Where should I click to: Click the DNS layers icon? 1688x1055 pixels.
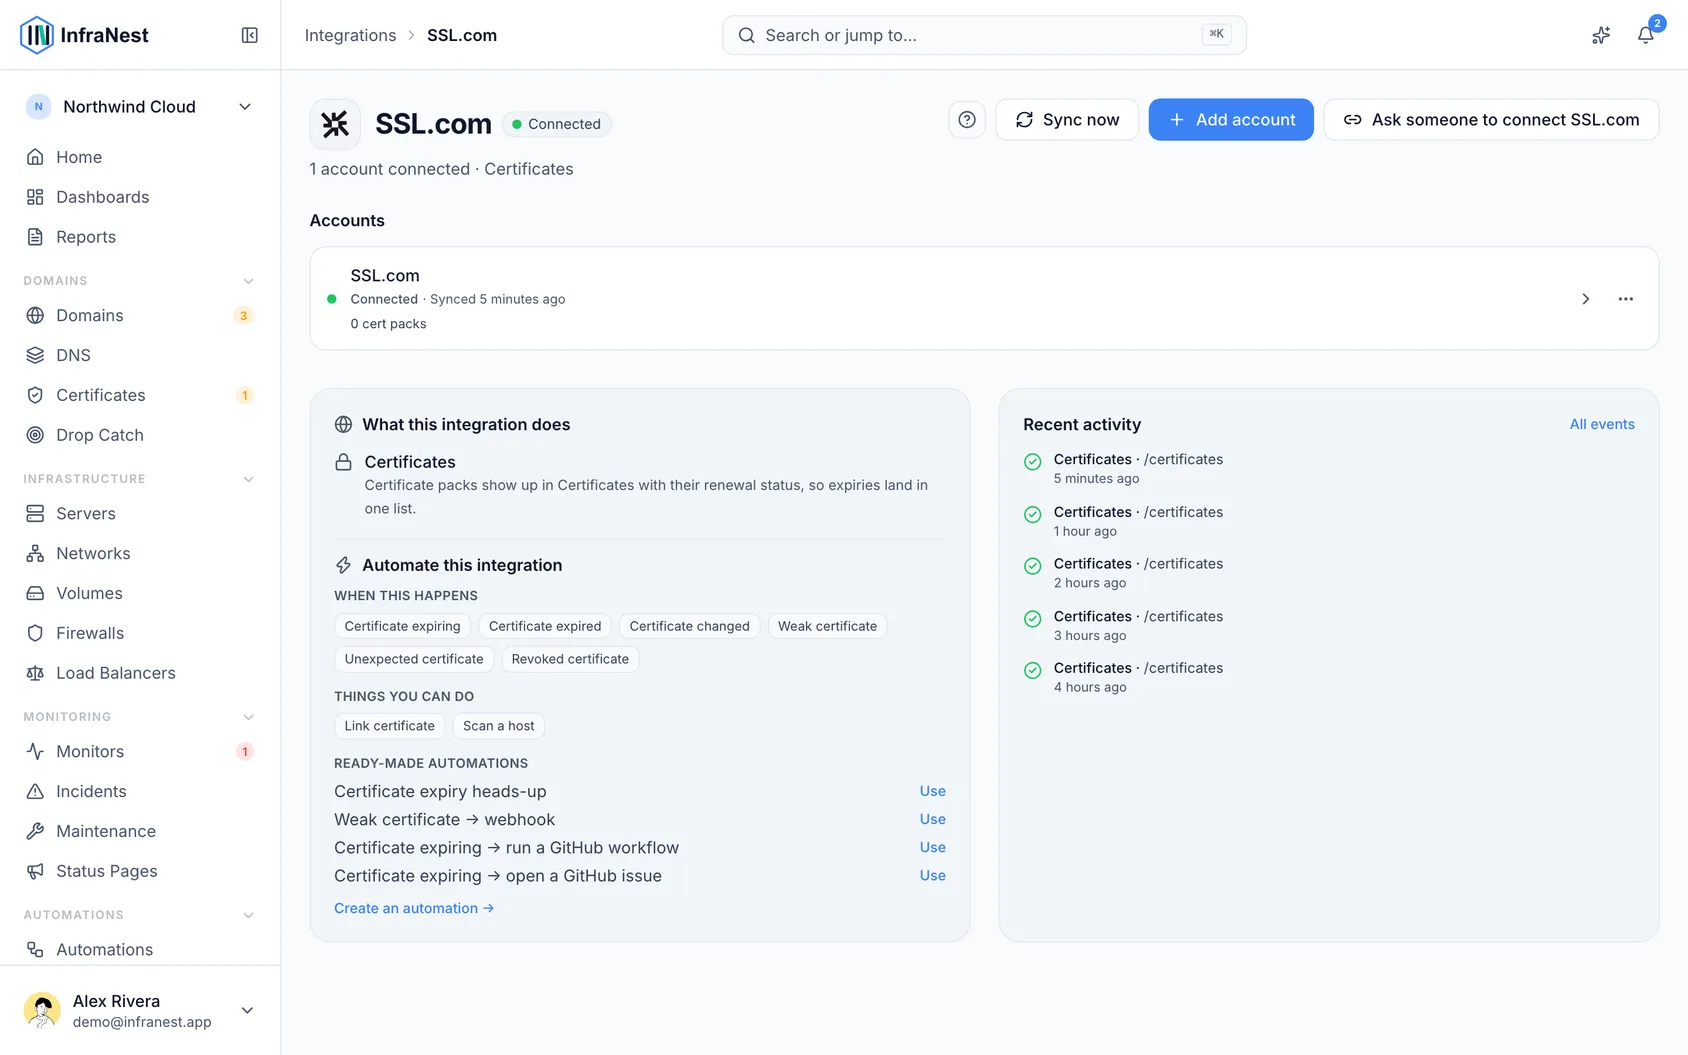click(35, 355)
